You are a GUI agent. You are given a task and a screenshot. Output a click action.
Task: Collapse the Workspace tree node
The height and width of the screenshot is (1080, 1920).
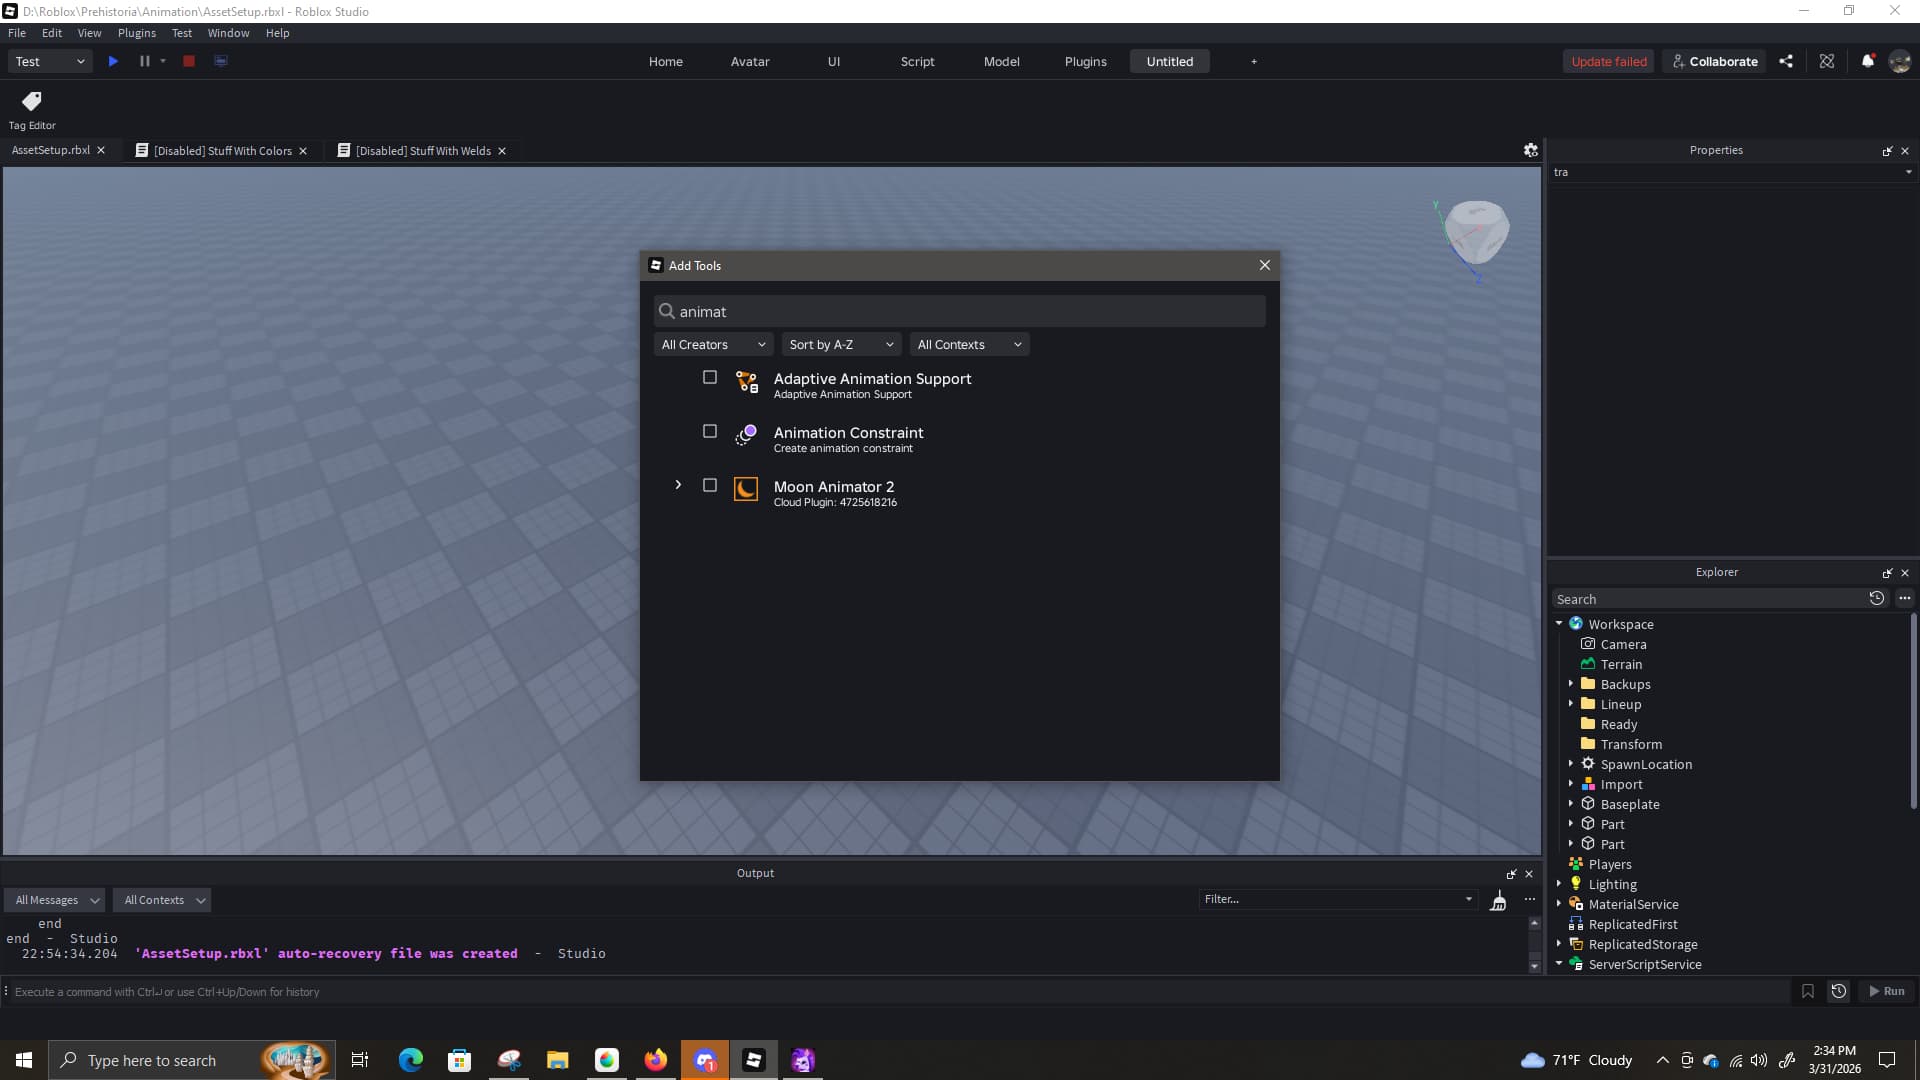[1559, 623]
